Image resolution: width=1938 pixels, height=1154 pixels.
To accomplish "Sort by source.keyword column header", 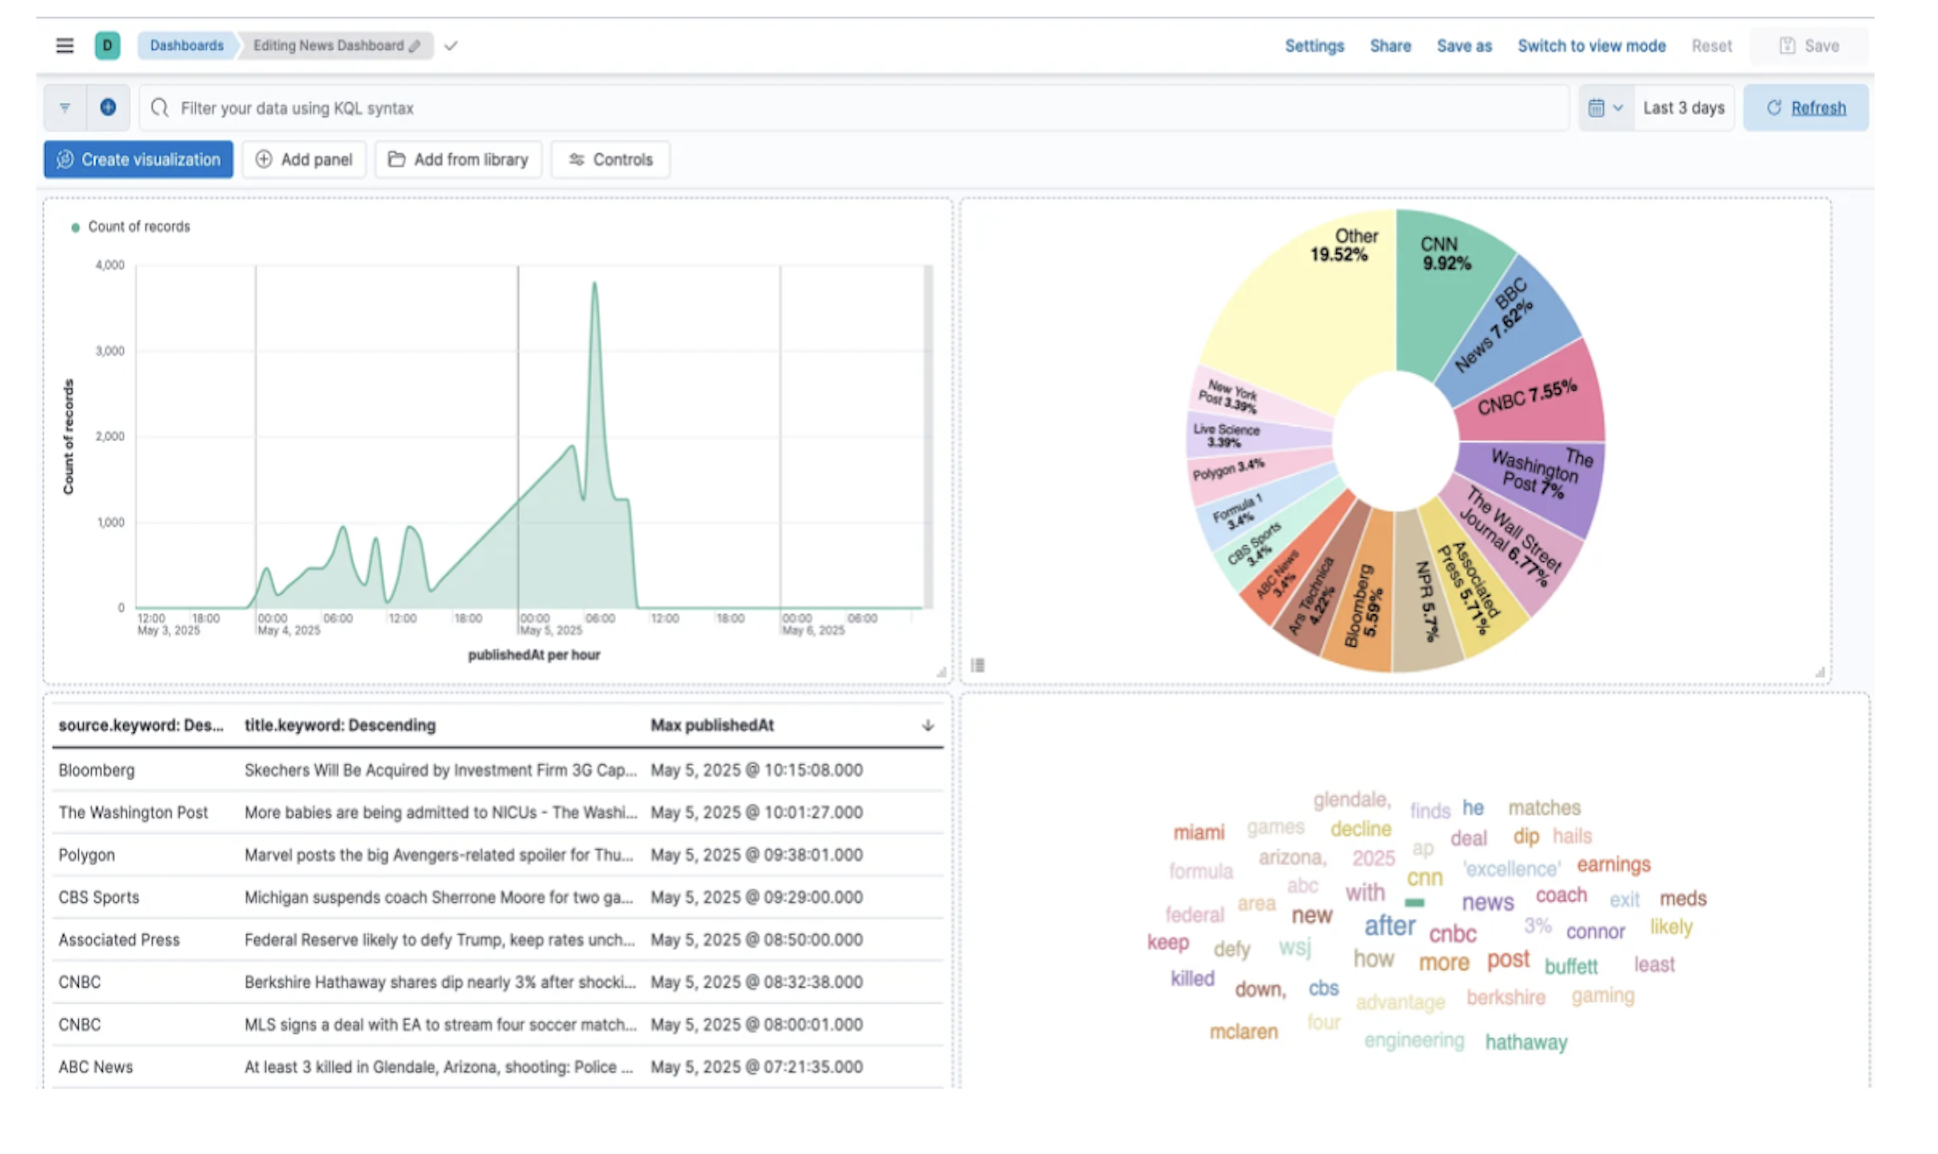I will [x=141, y=726].
